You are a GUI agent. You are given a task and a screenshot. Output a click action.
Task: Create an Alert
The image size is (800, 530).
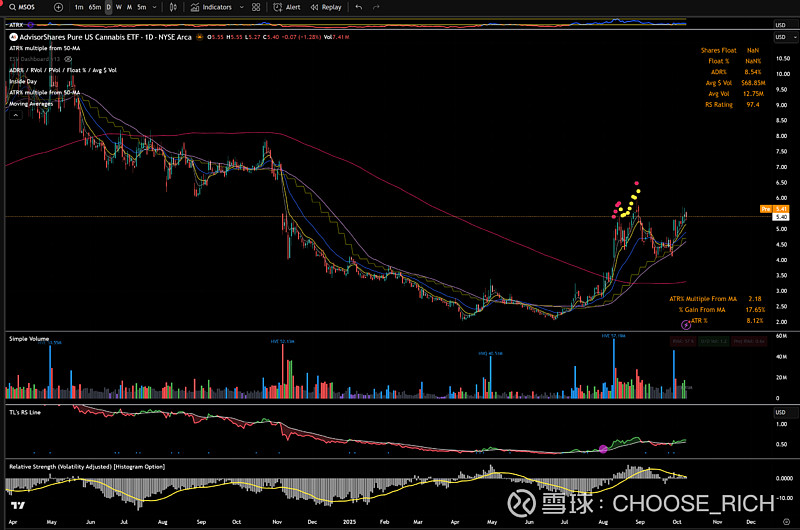287,7
